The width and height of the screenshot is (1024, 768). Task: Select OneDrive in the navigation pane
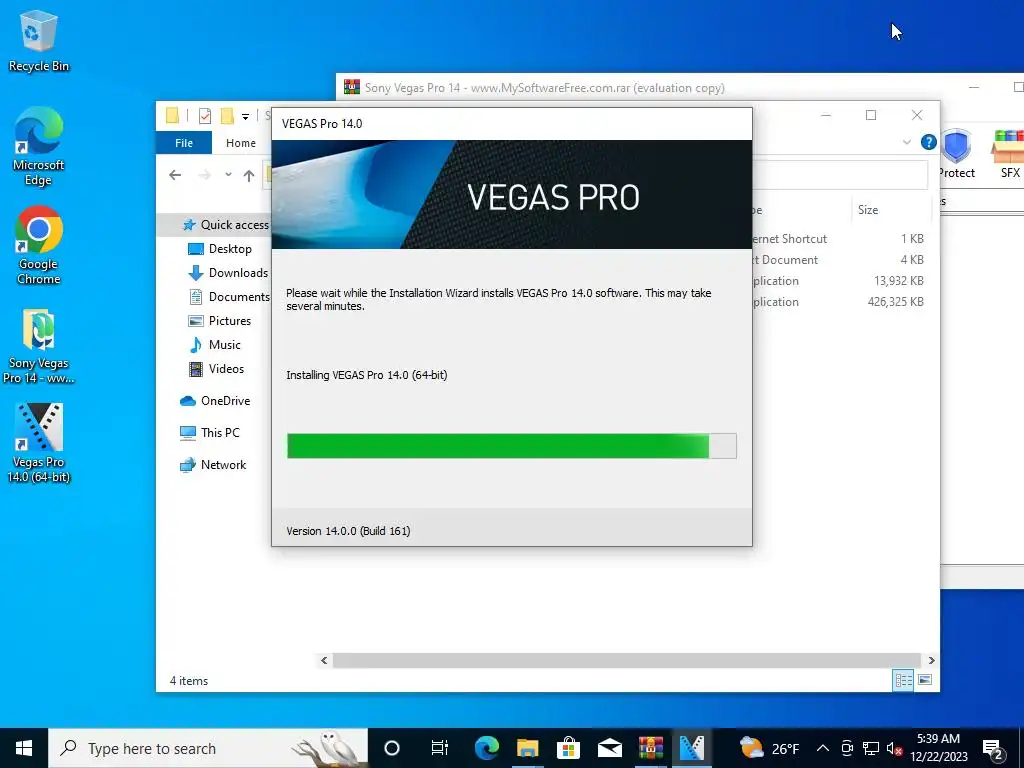[x=215, y=401]
